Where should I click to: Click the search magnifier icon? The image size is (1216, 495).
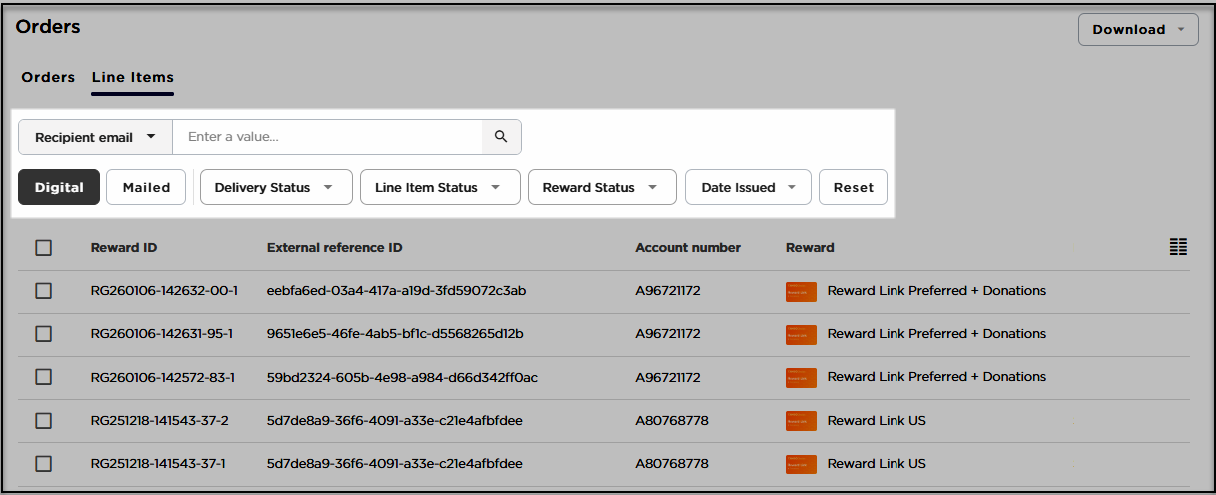(501, 137)
